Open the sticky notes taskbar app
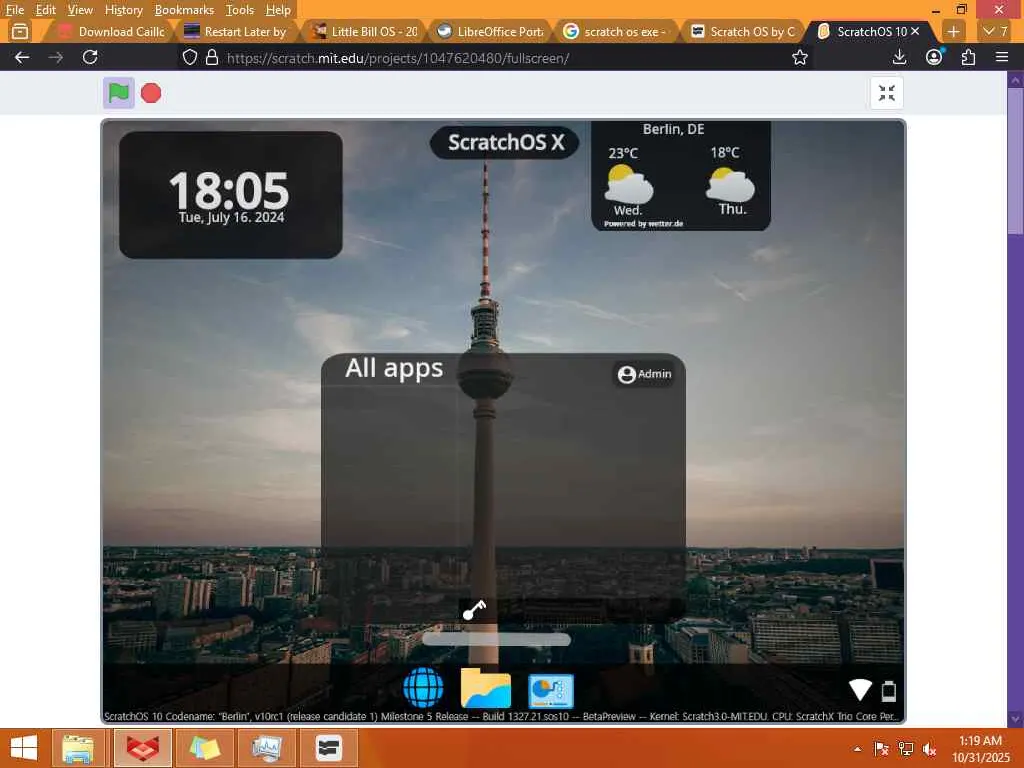 pyautogui.click(x=204, y=748)
